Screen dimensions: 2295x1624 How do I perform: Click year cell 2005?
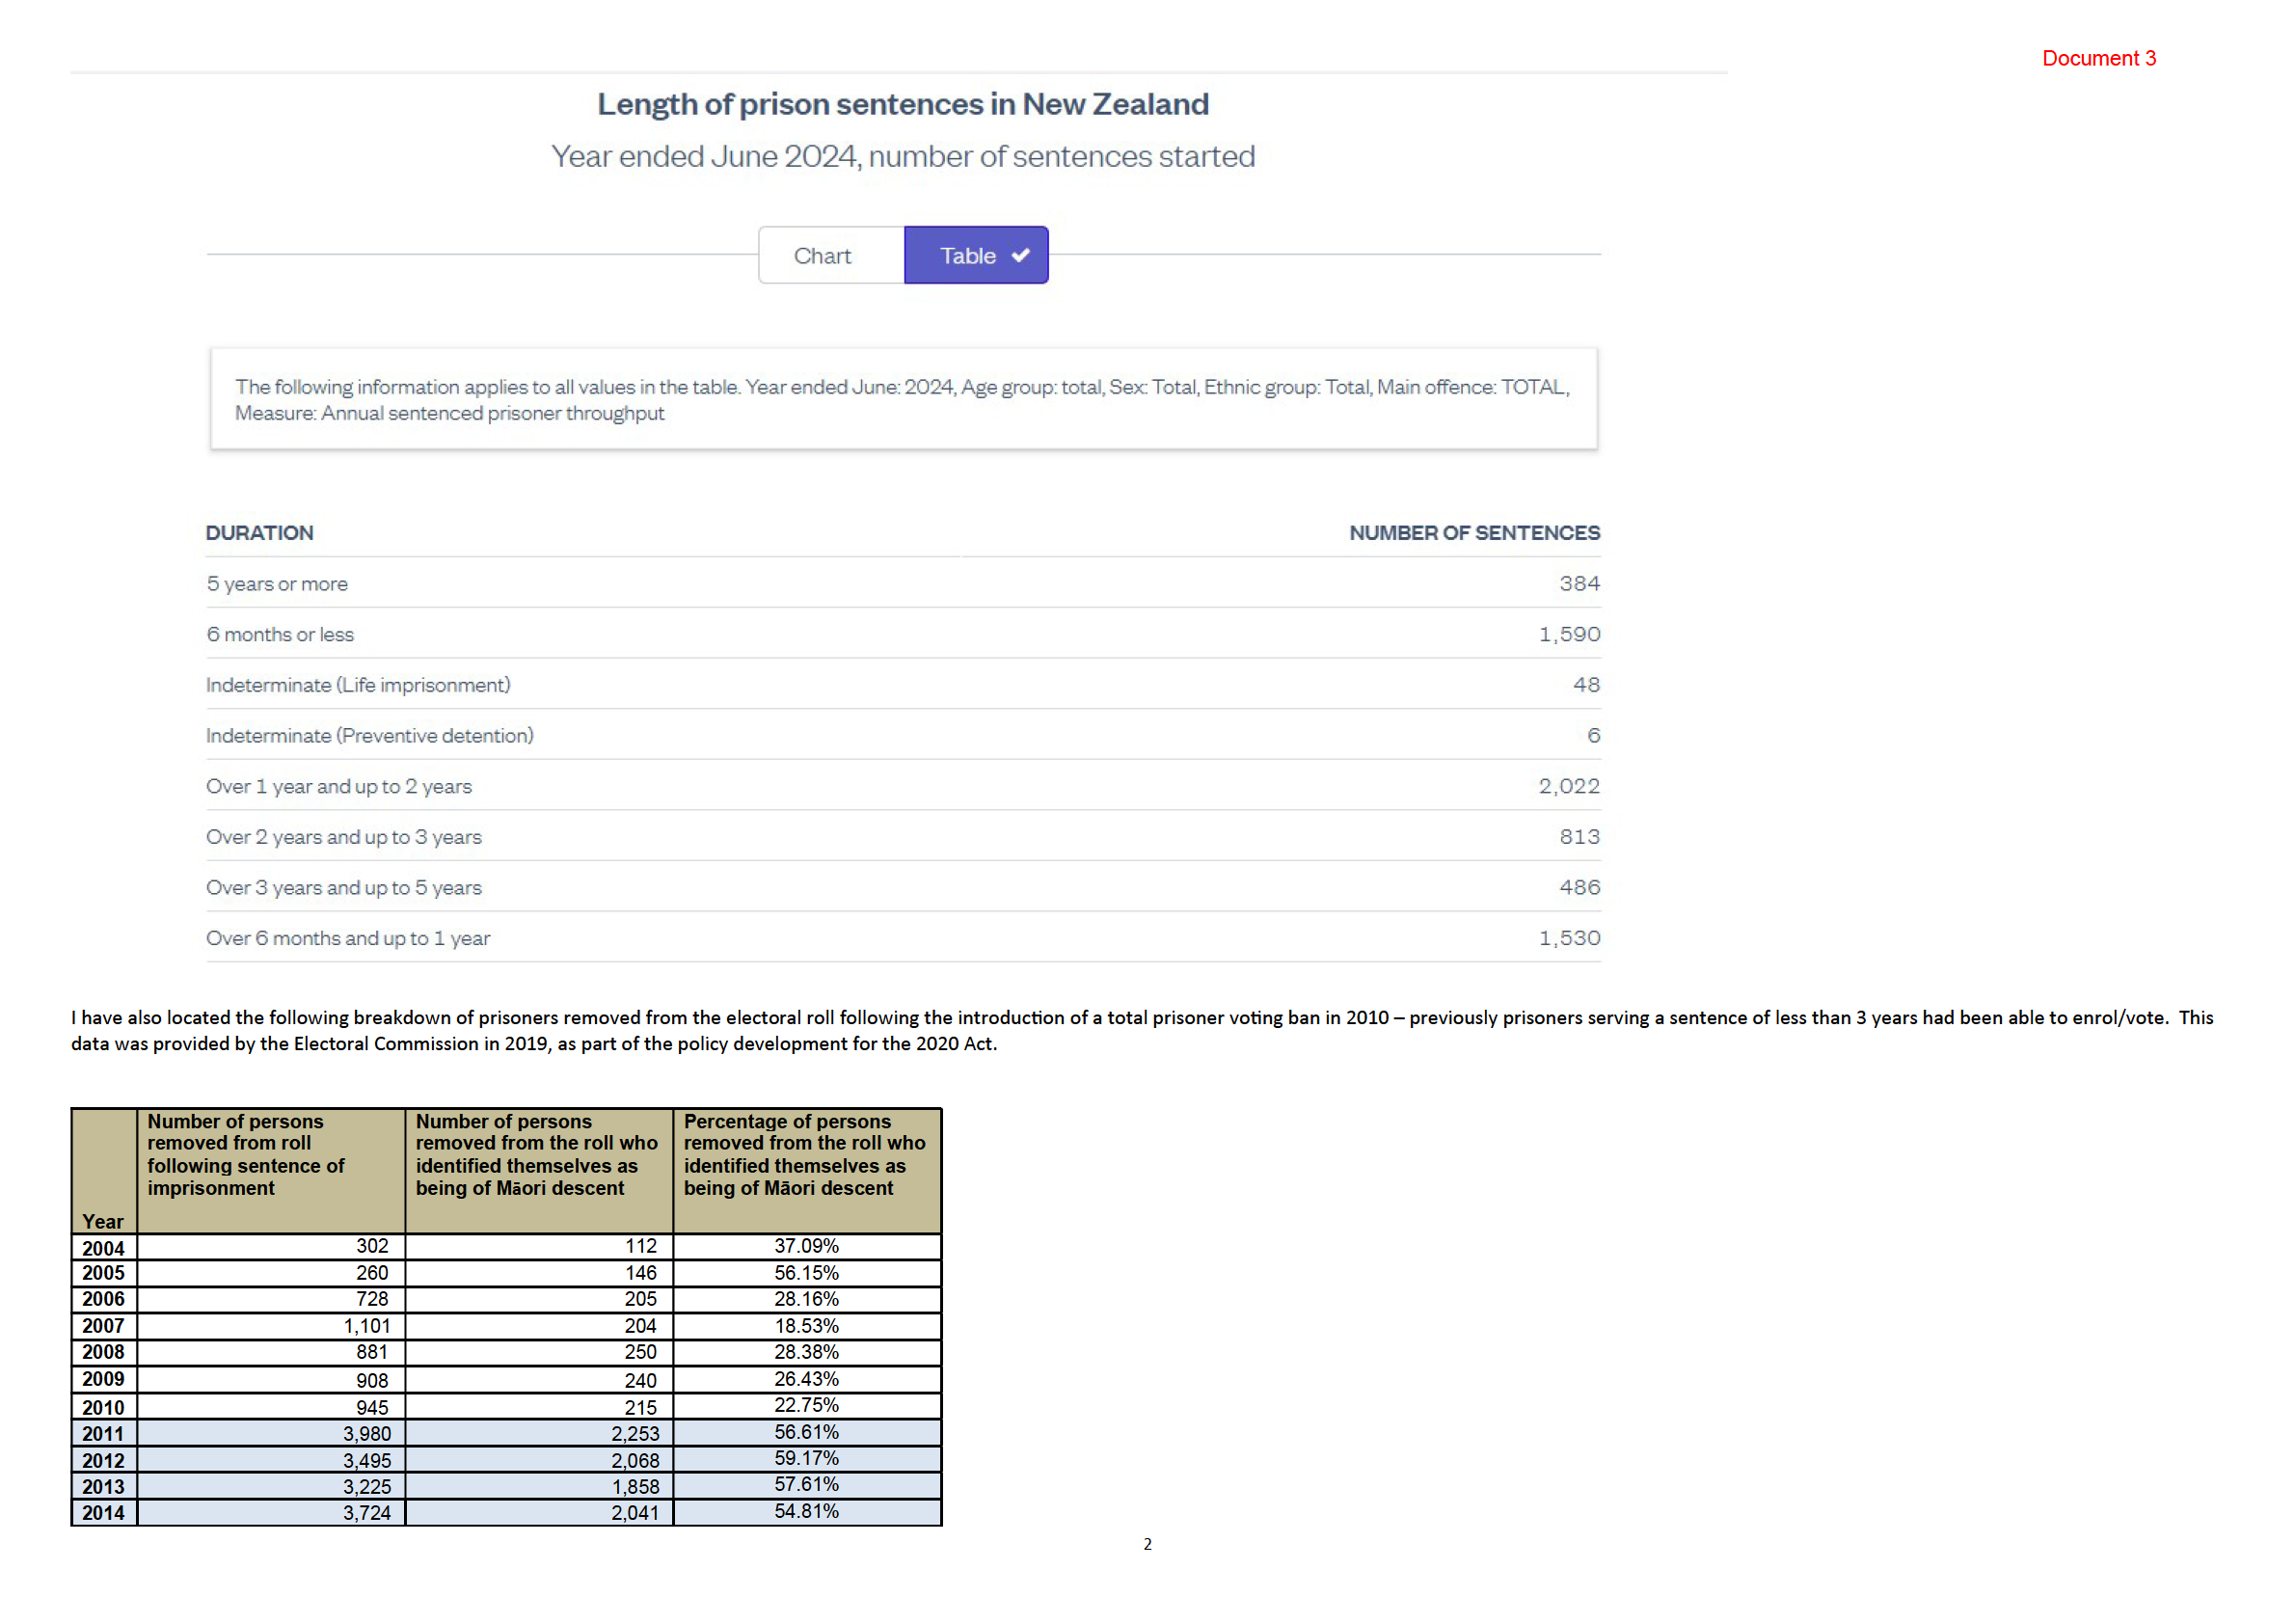[x=103, y=1273]
